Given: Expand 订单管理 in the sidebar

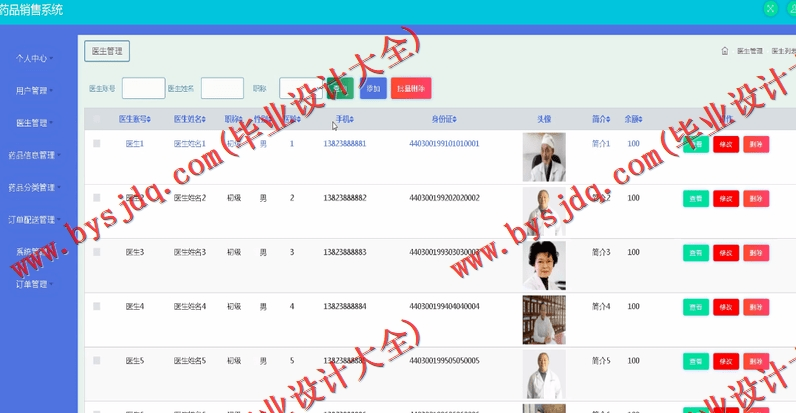Looking at the screenshot, I should tap(34, 284).
